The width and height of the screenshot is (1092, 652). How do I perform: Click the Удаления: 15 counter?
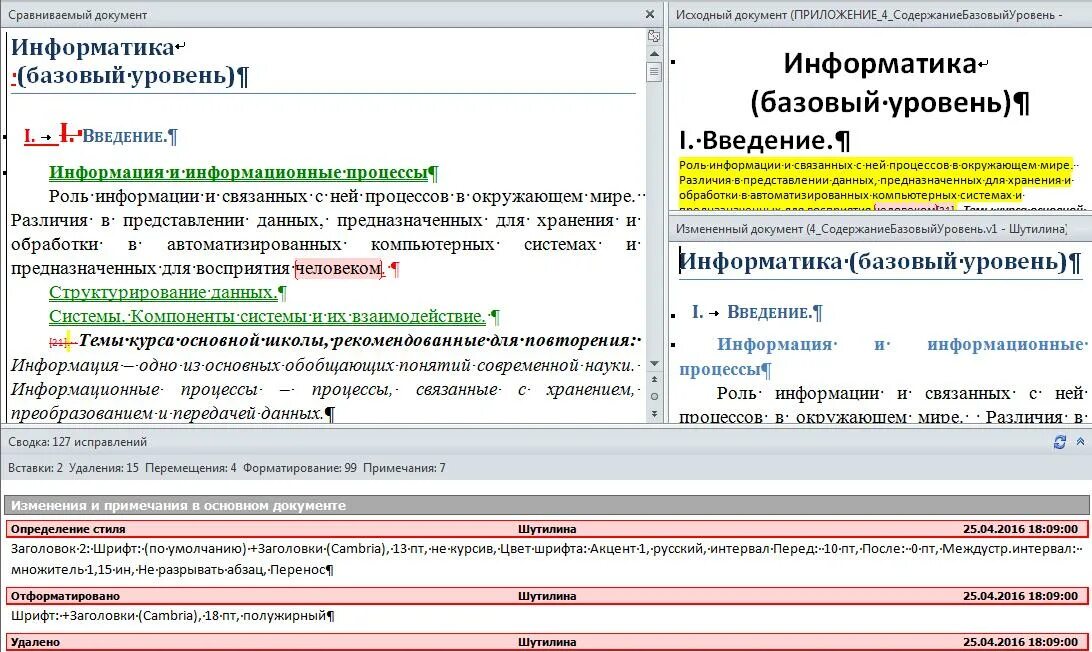click(104, 467)
